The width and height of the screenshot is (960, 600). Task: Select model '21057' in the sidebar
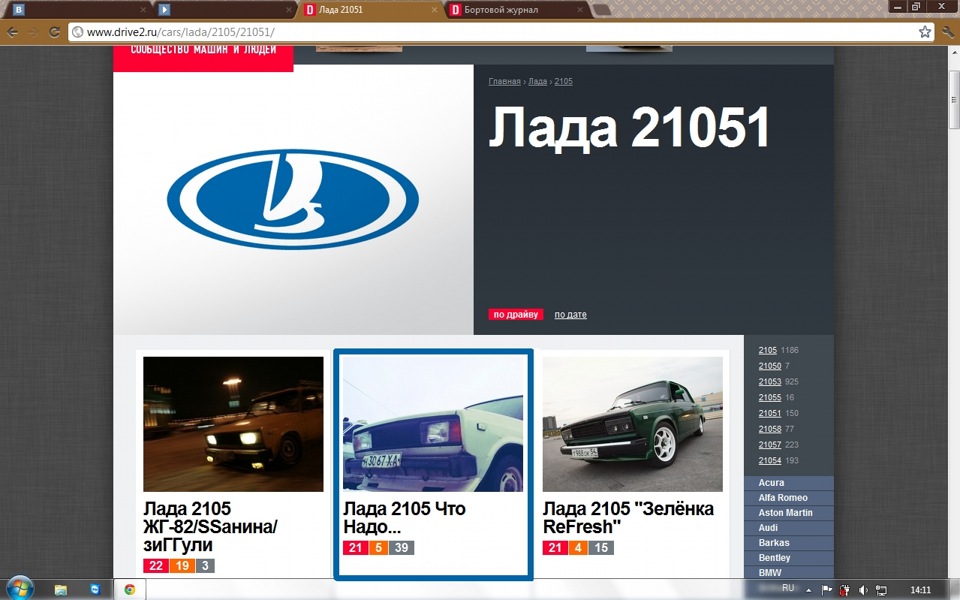pos(770,444)
